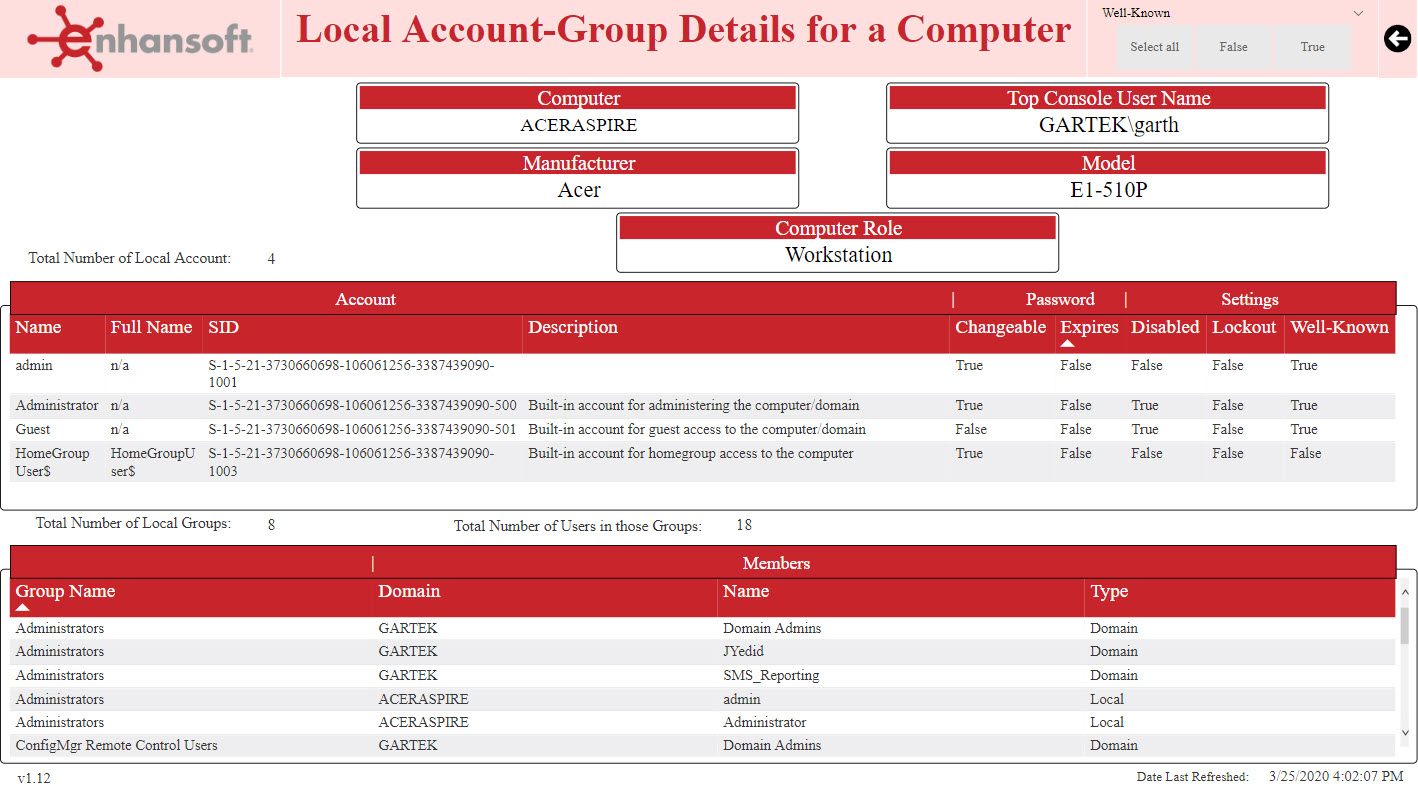Select True in the Well-Known slicer
1418x797 pixels.
point(1312,46)
